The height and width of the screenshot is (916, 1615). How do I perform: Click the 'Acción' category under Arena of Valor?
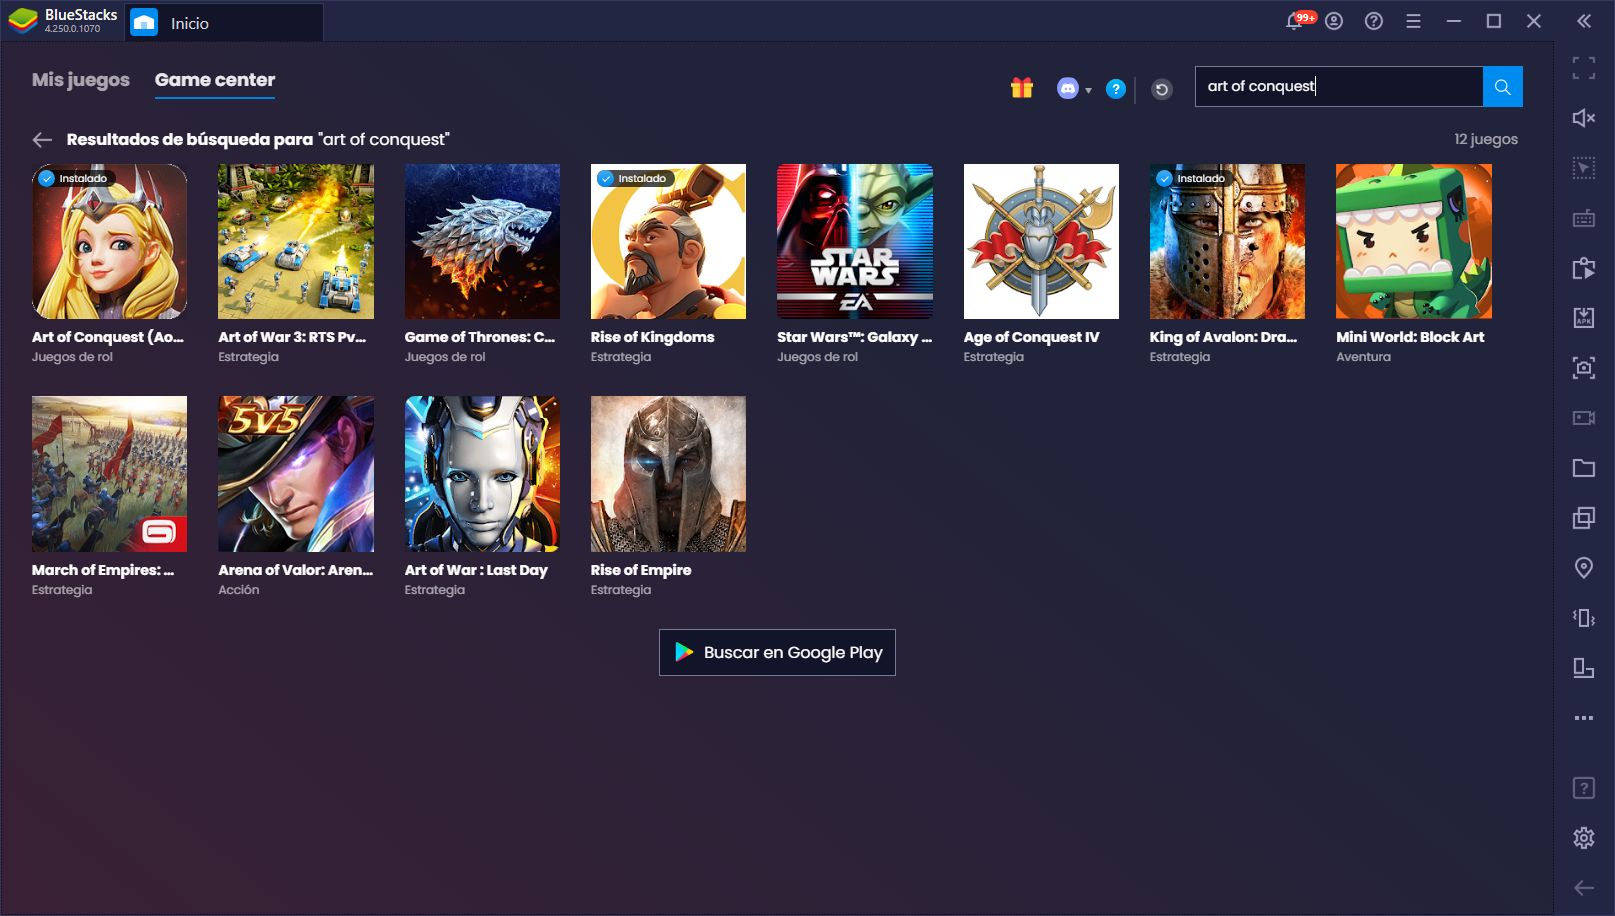(239, 590)
